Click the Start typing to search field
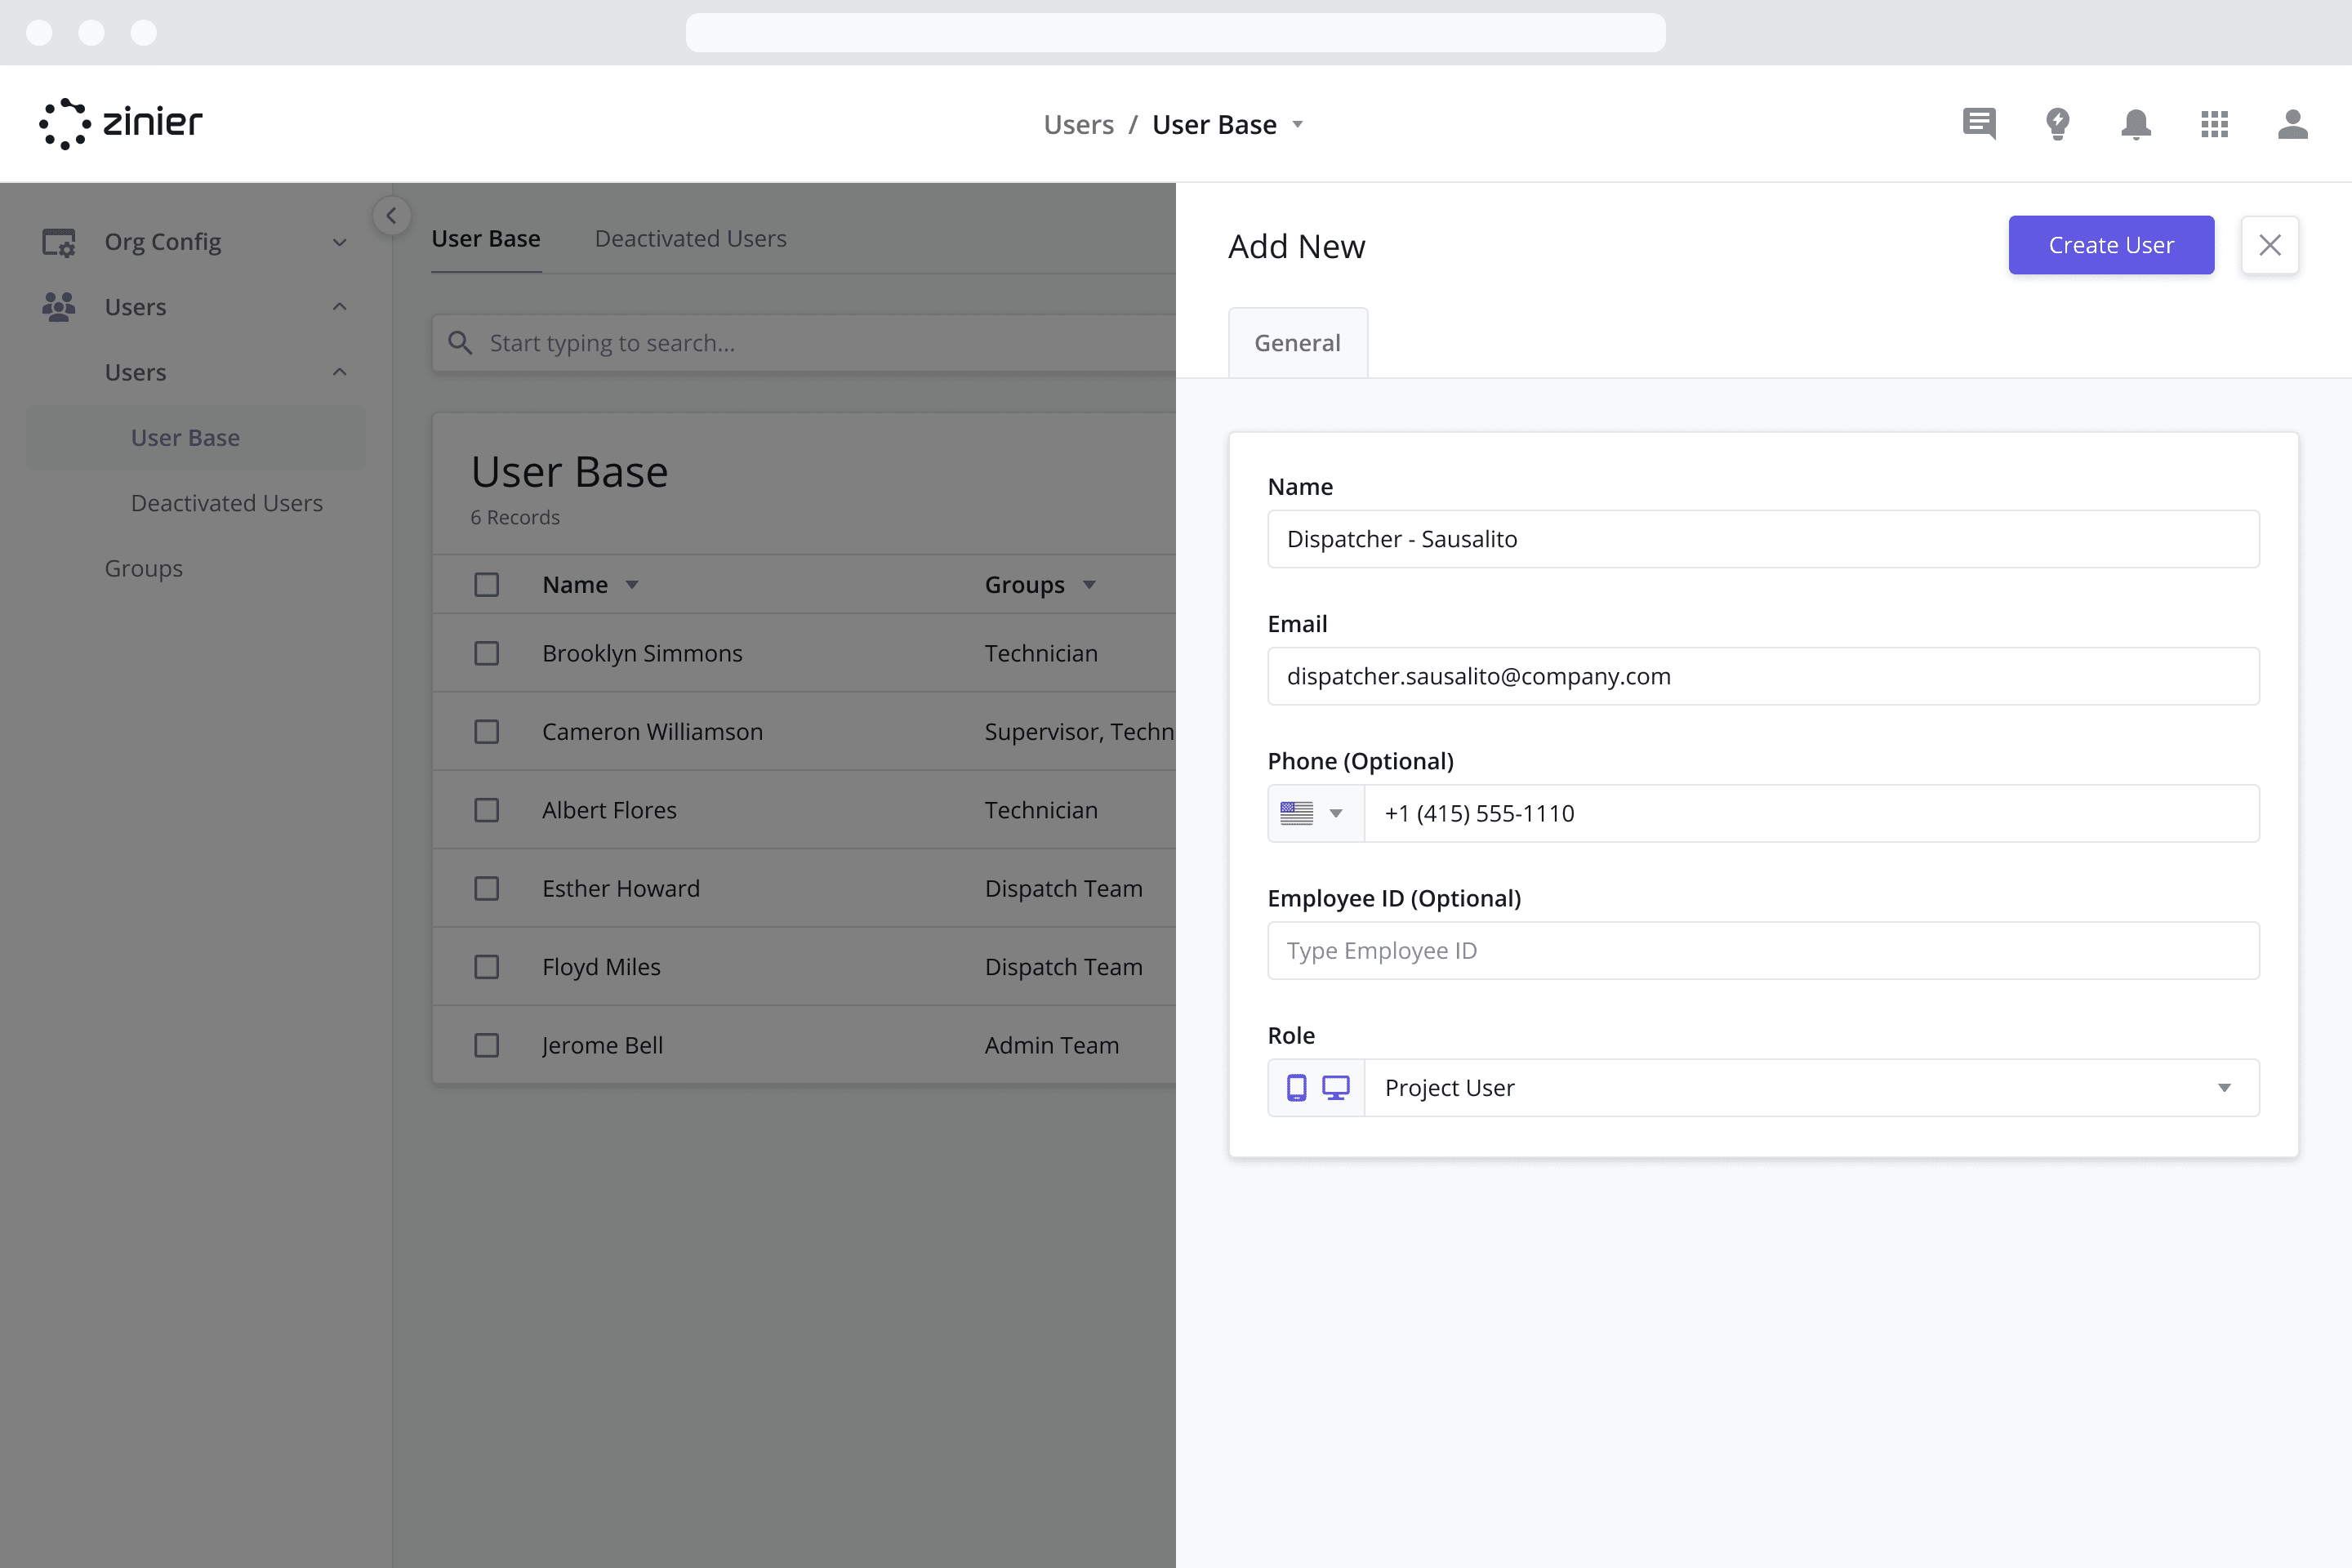Screen dimensions: 2352x1568 pyautogui.click(x=803, y=343)
